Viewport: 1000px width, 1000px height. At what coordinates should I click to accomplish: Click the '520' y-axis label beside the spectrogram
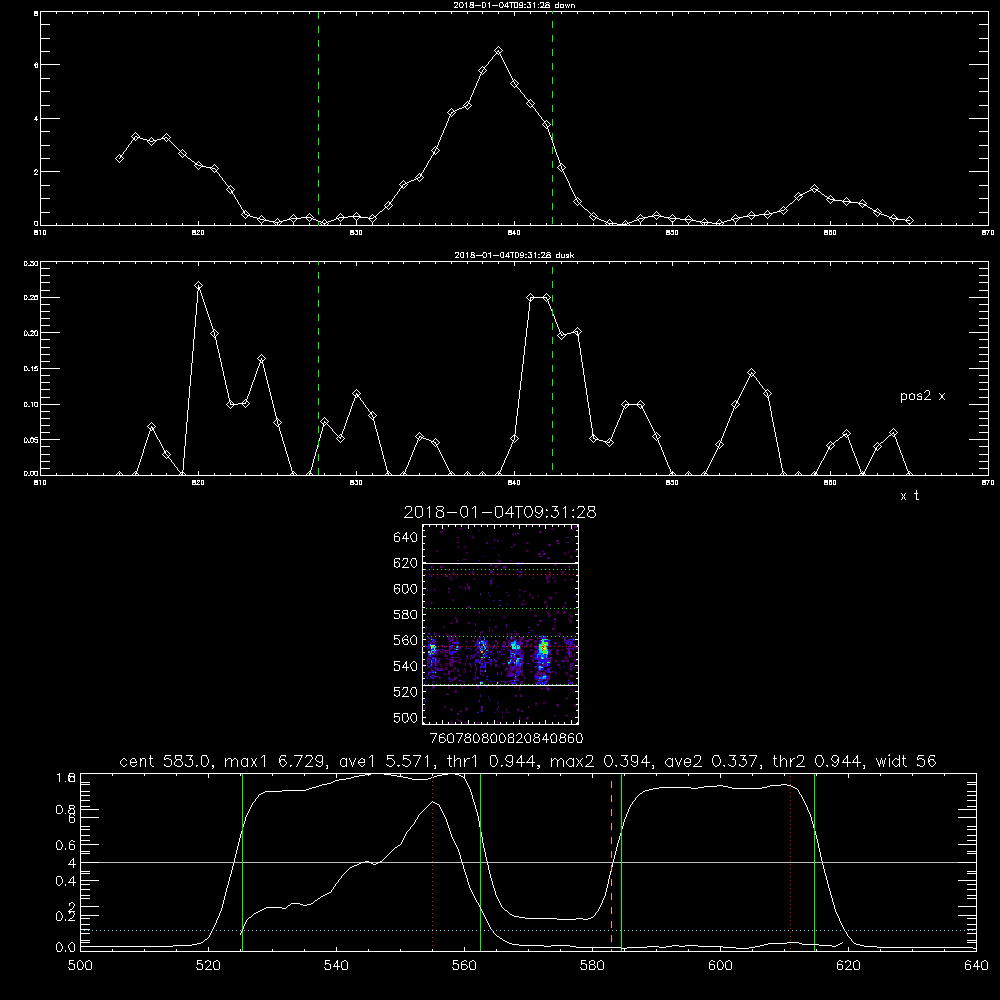(x=406, y=692)
